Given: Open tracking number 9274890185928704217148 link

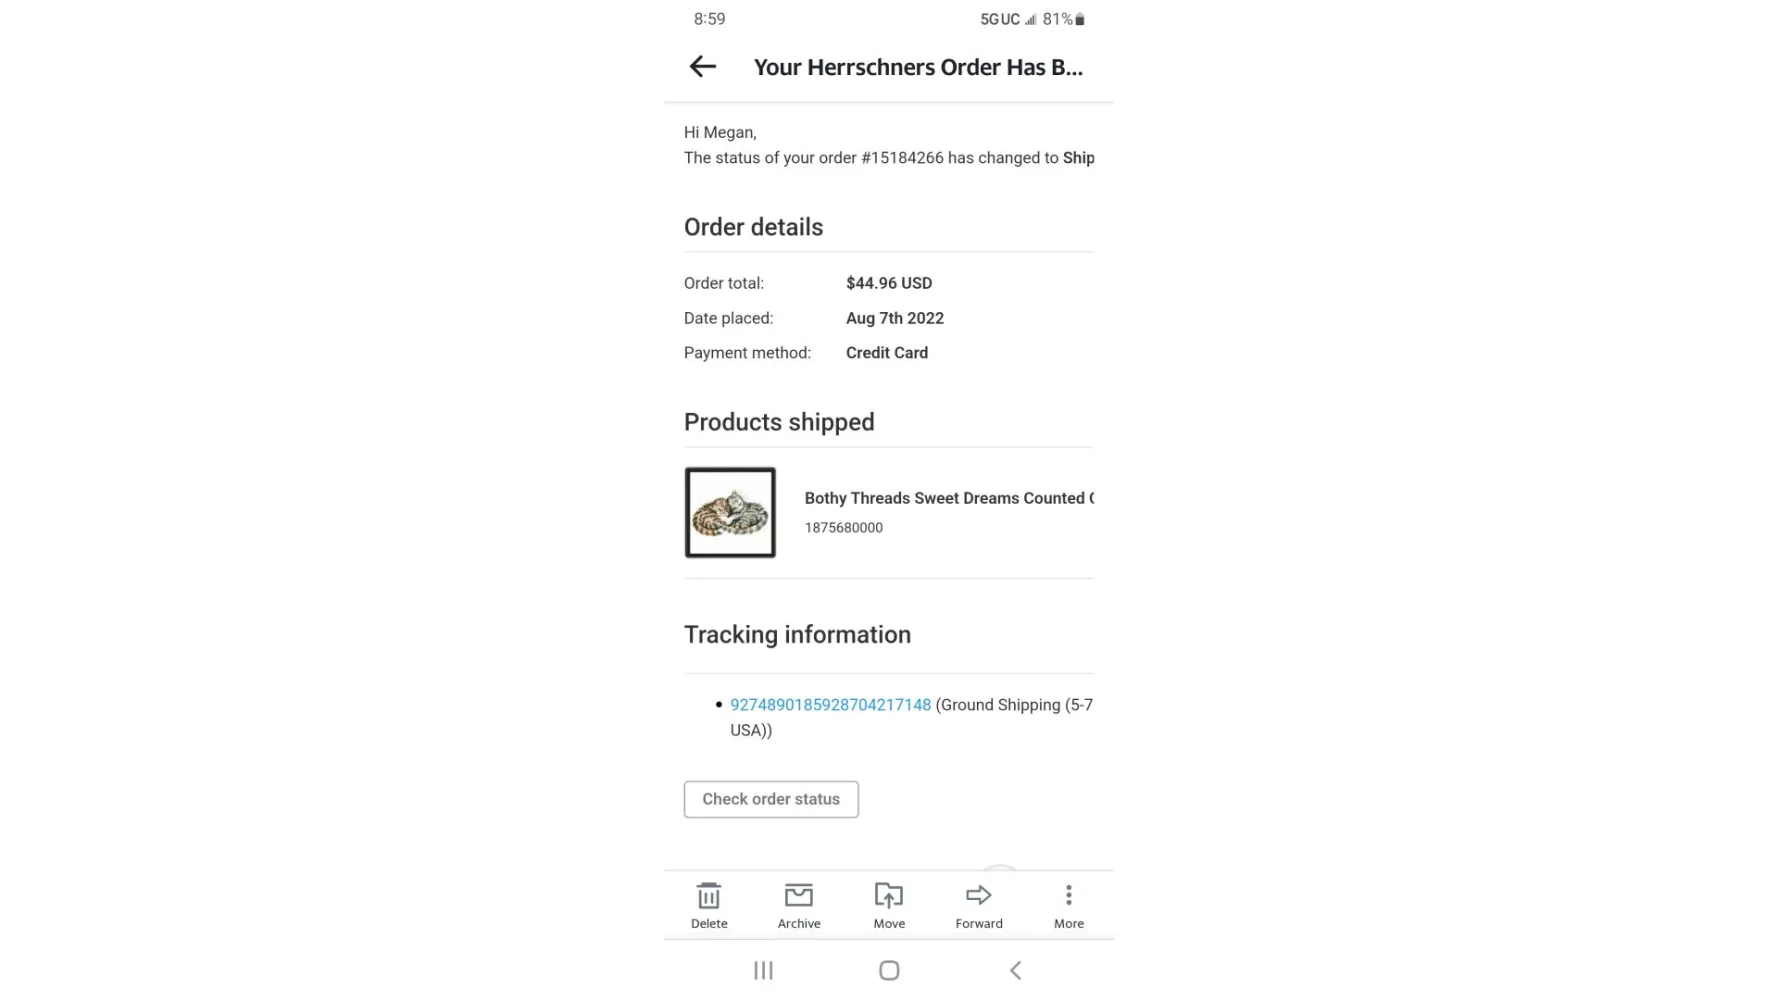Looking at the screenshot, I should tap(830, 705).
